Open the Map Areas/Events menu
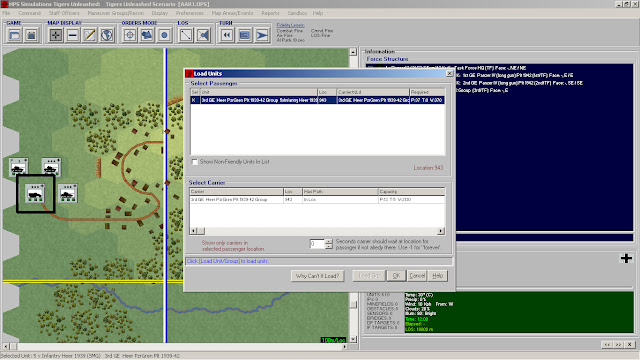Viewport: 640px width, 360px height. [x=232, y=13]
